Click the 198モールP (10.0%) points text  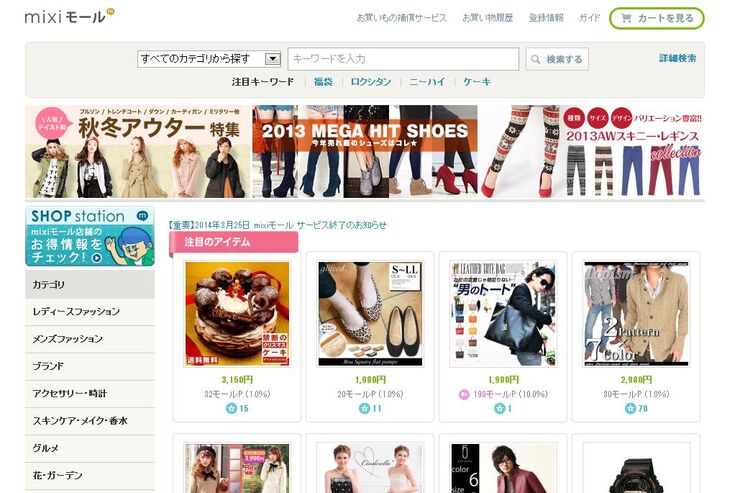pyautogui.click(x=510, y=394)
